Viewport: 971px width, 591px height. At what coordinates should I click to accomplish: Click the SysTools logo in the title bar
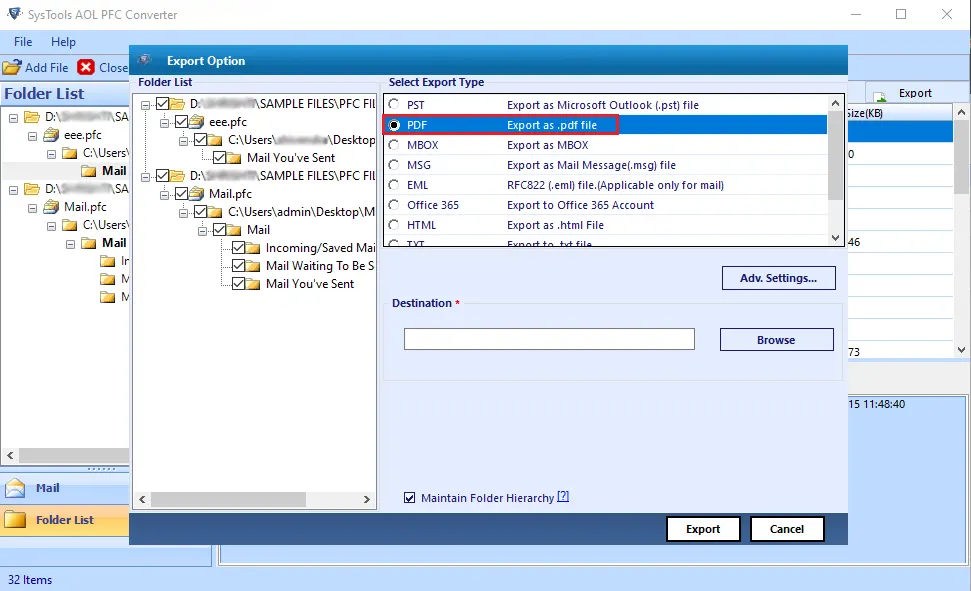15,14
